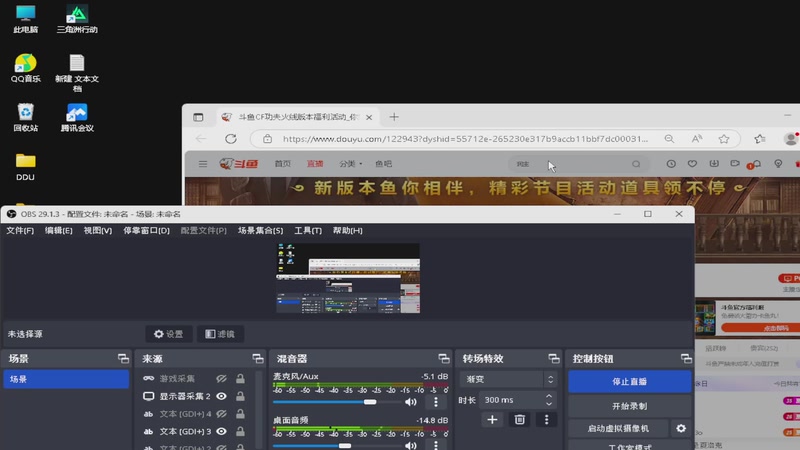The image size is (800, 450).
Task: Open the 回收站 recycle bin
Action: [x=26, y=117]
